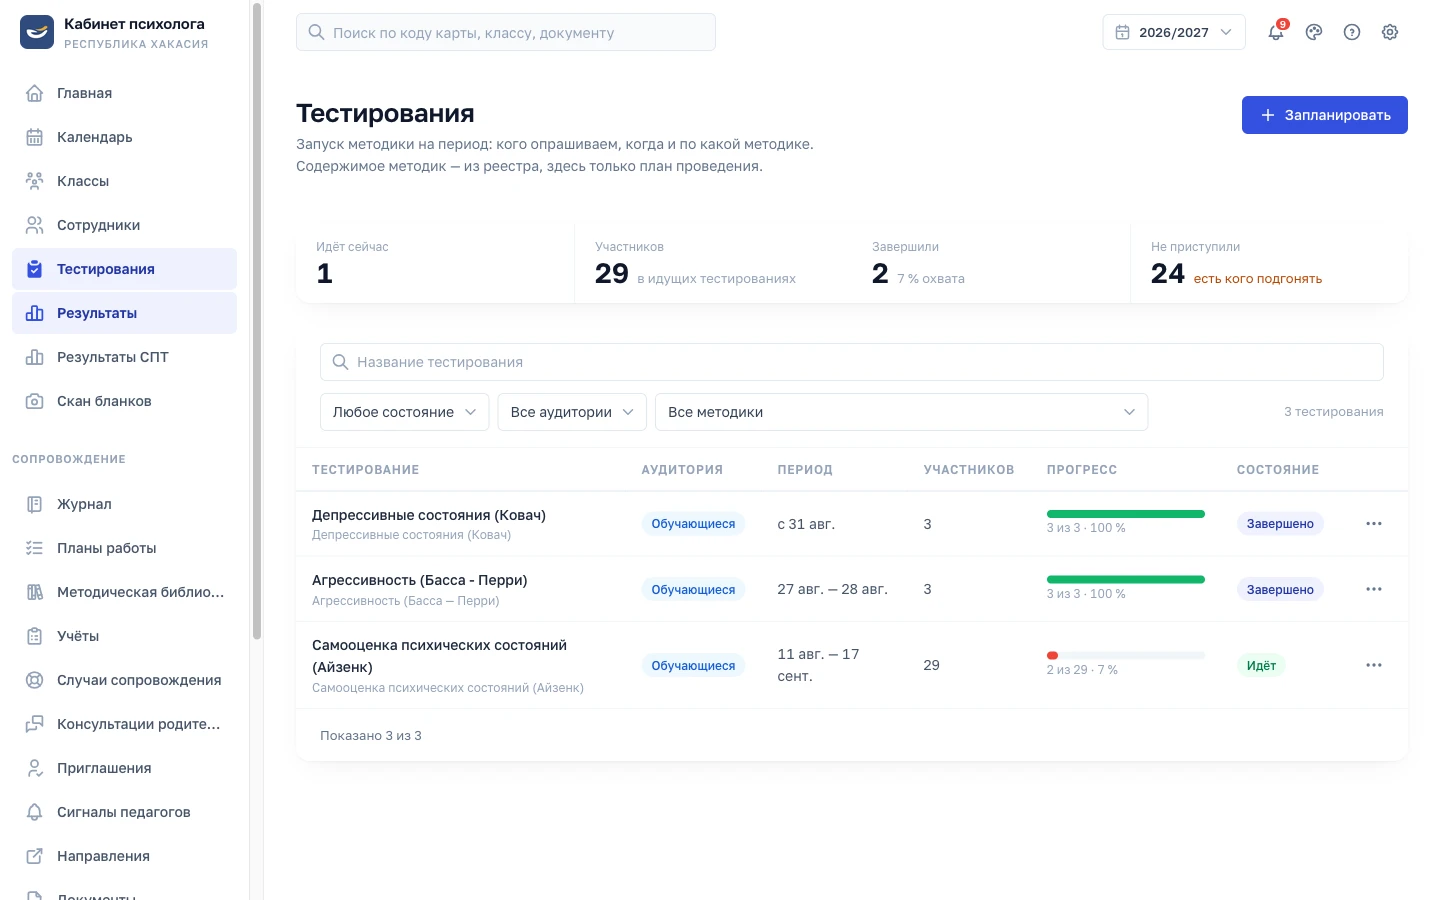Screen dimensions: 1440x900
Task: Open Учёты in sidebar
Action: pyautogui.click(x=124, y=636)
